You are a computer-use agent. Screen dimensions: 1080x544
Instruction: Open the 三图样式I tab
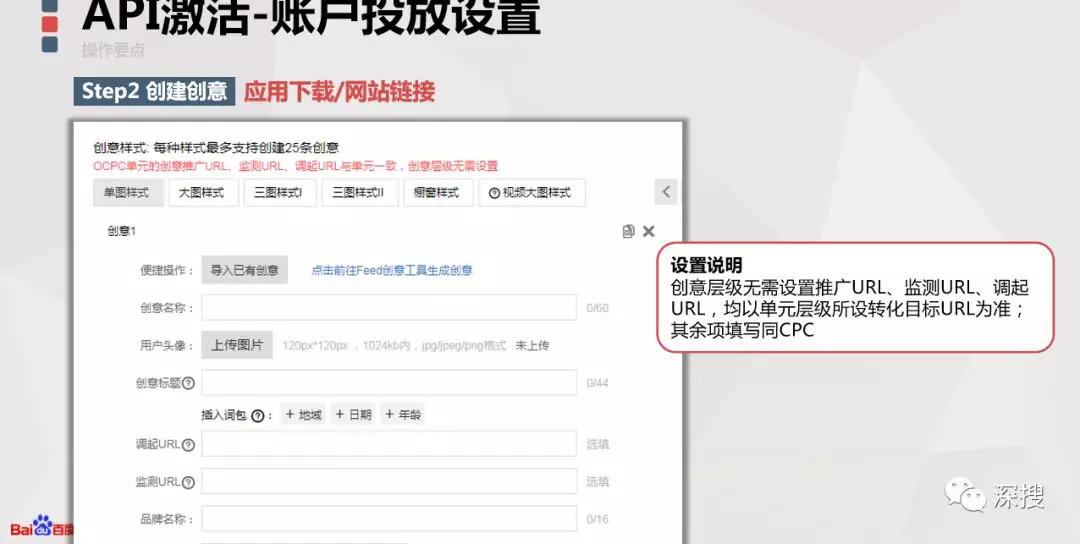(279, 193)
